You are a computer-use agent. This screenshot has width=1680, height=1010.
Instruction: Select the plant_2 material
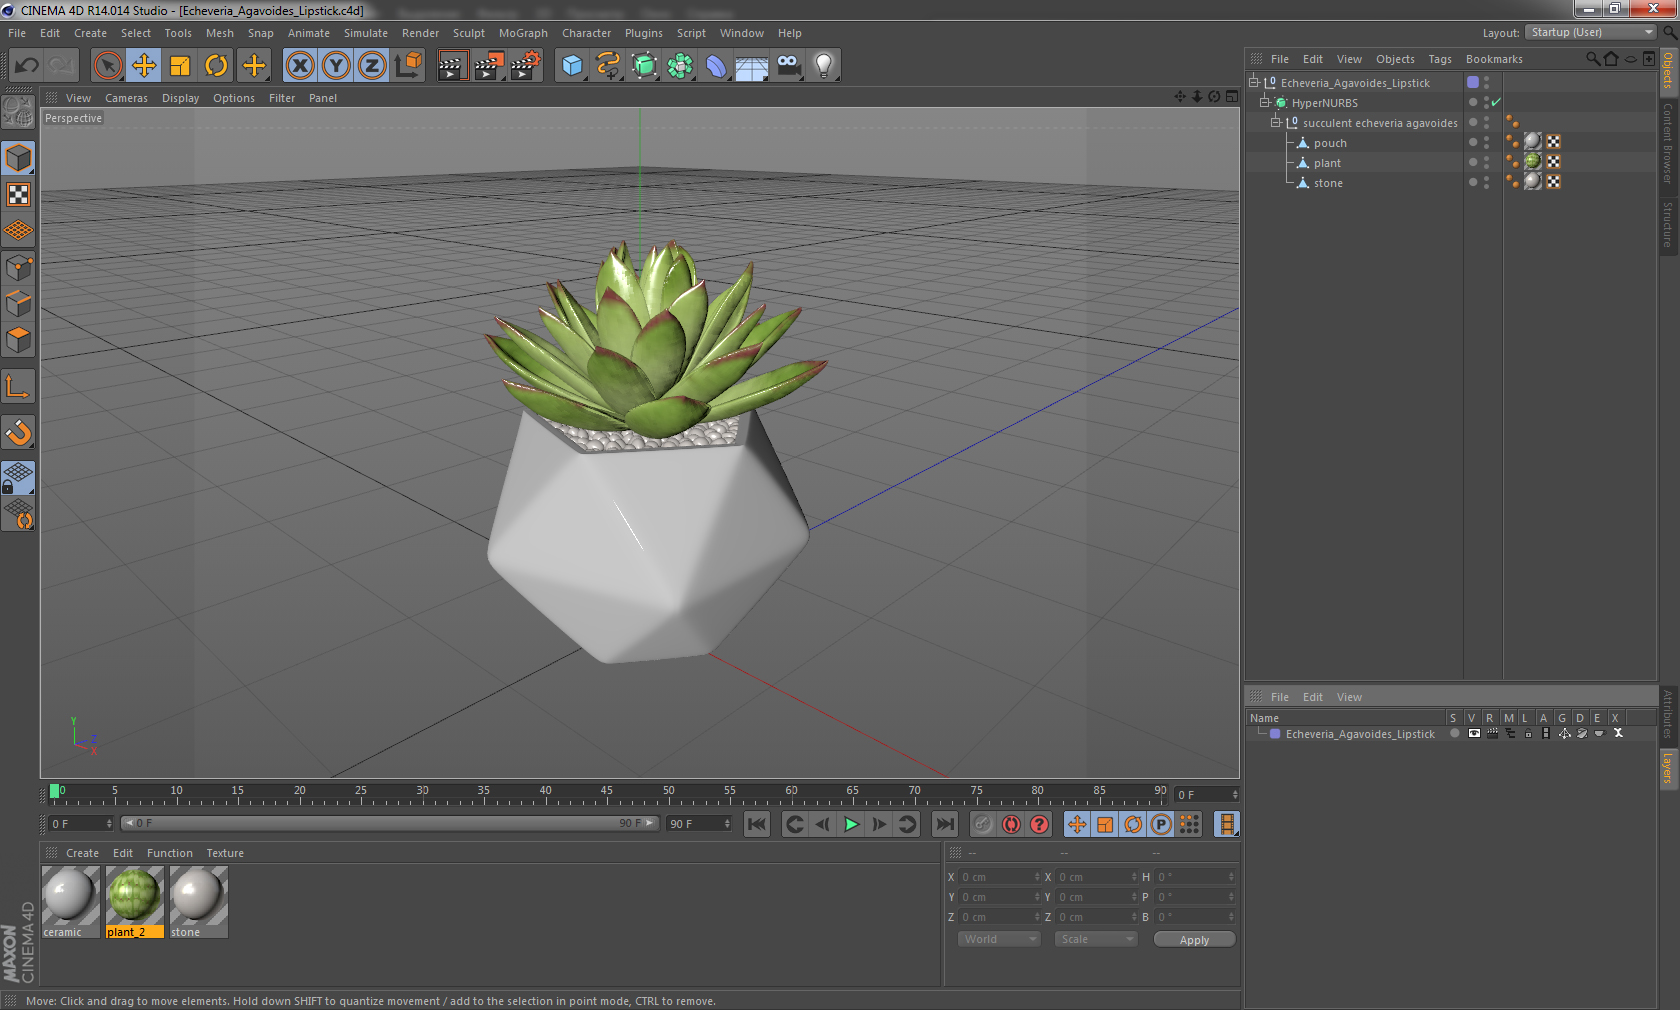click(x=134, y=901)
